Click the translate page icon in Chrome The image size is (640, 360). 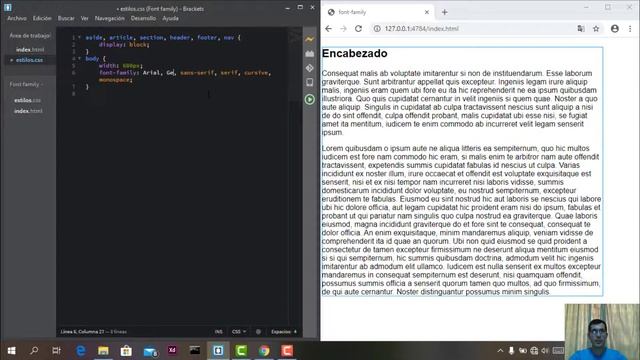coord(580,29)
